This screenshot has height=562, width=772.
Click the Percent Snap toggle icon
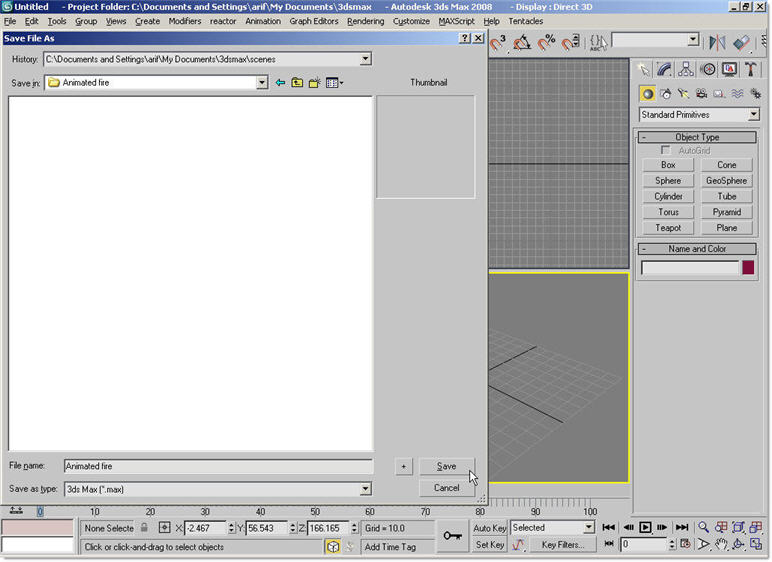pos(547,42)
